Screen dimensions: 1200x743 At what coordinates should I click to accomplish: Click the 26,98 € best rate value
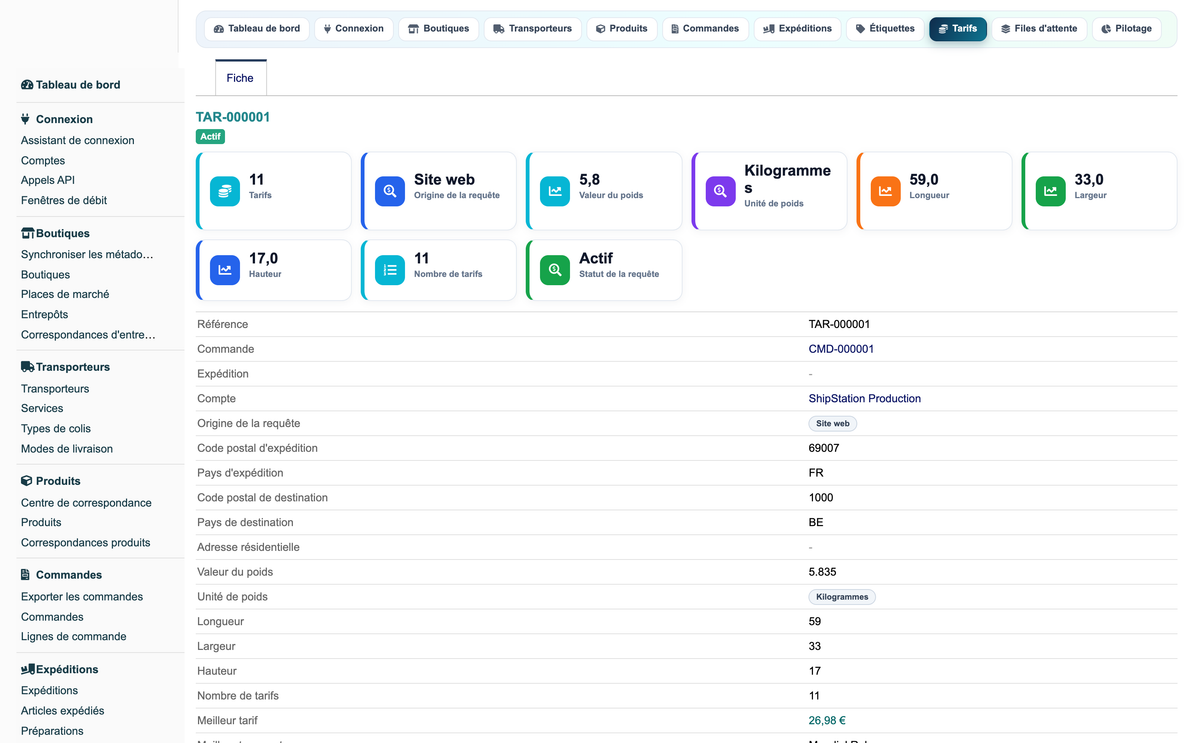click(827, 721)
